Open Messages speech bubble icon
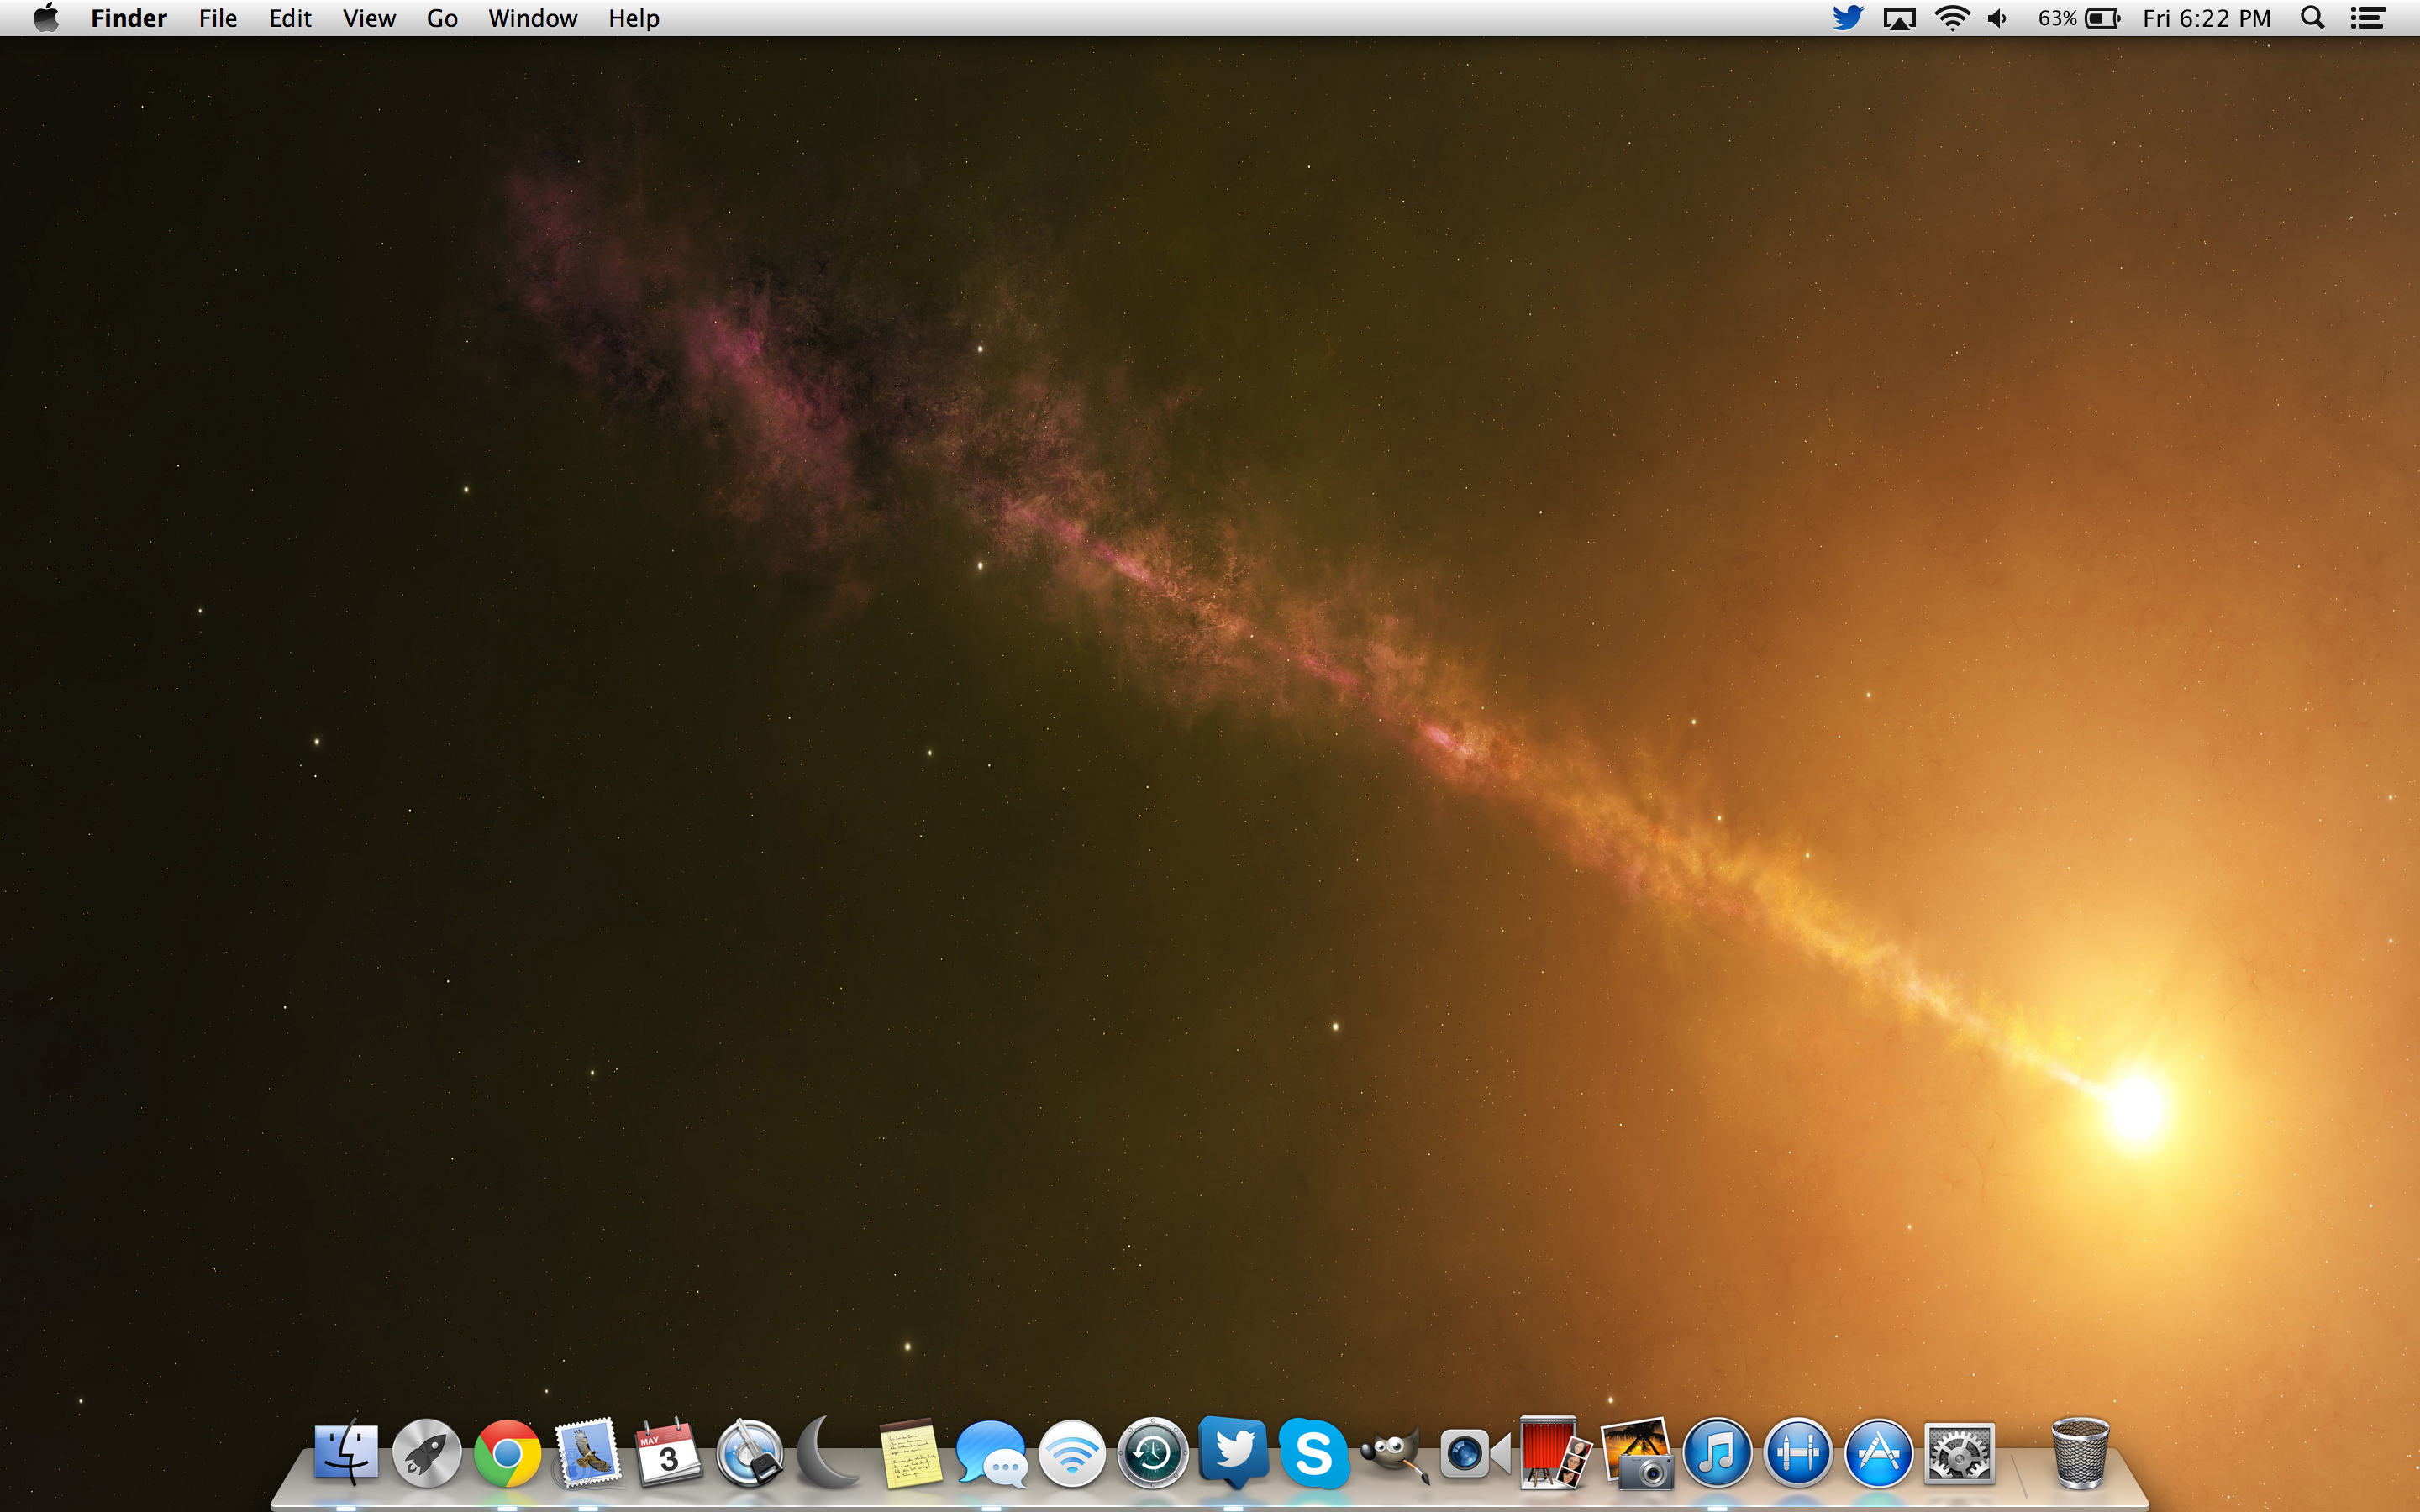 991,1453
